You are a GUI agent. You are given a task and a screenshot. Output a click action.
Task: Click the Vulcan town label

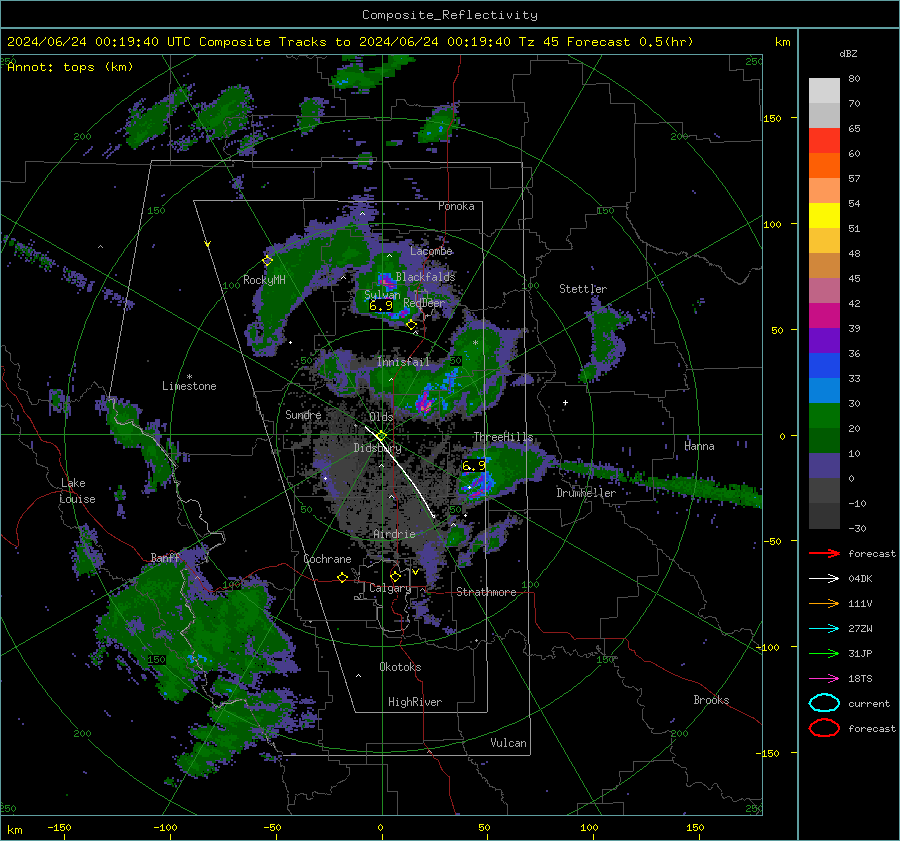pos(508,743)
